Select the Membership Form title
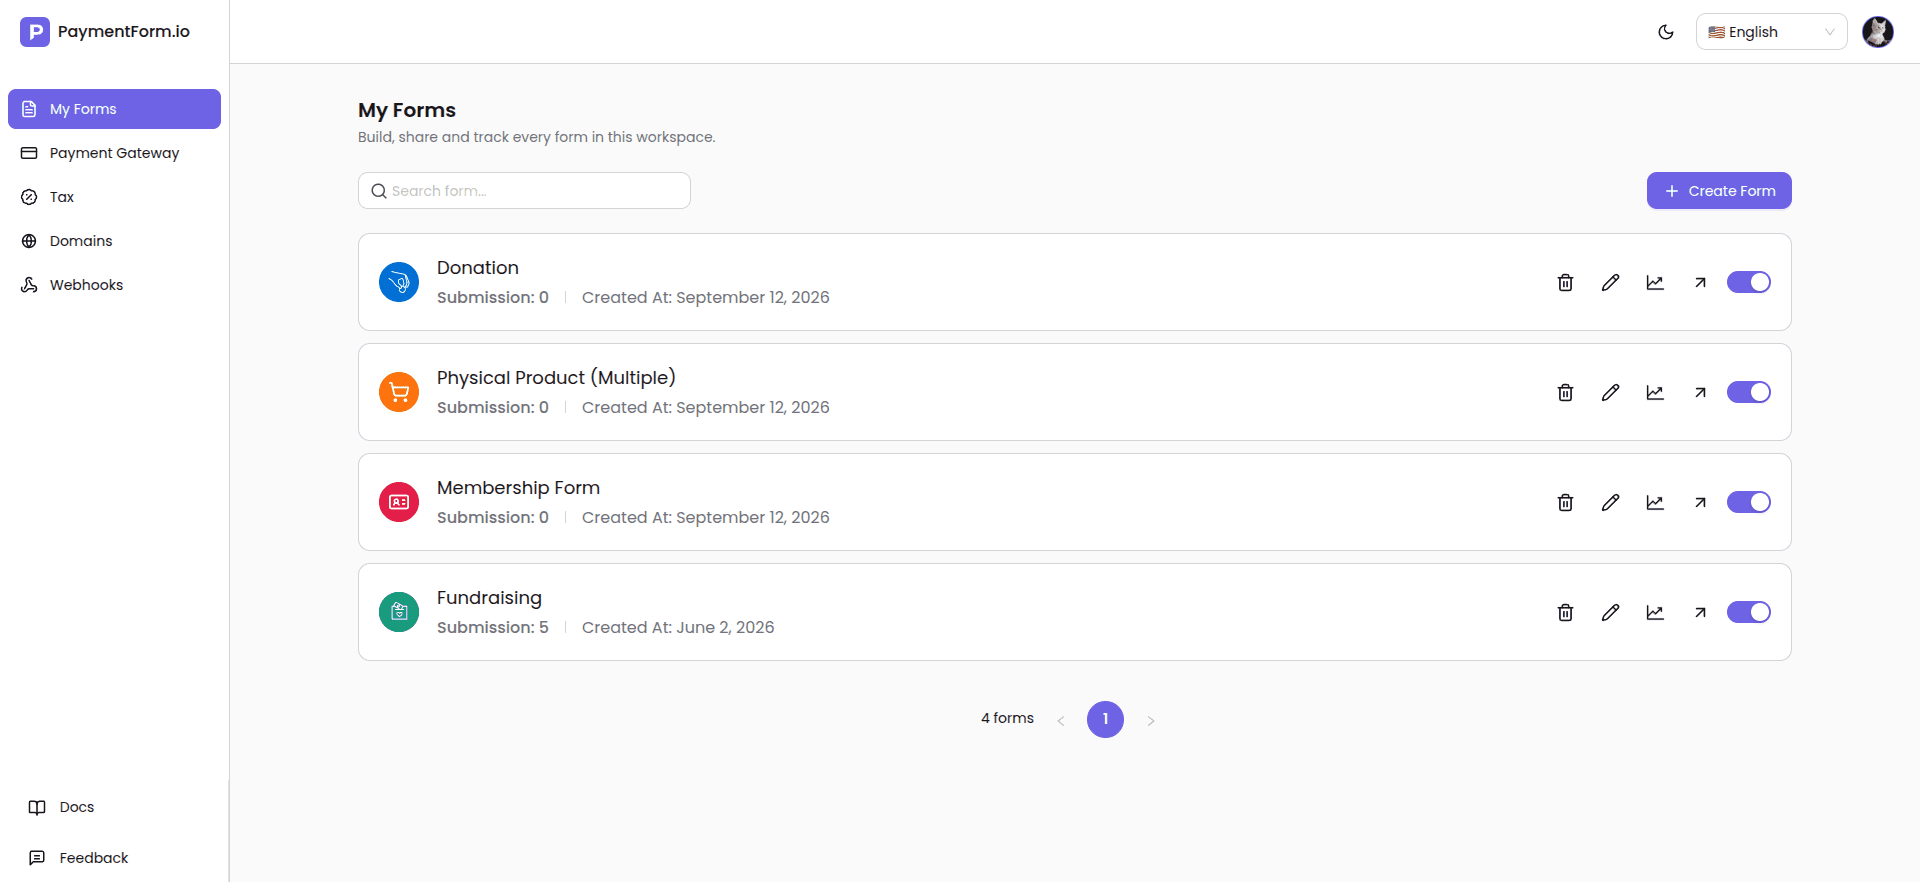The width and height of the screenshot is (1920, 882). coord(518,488)
